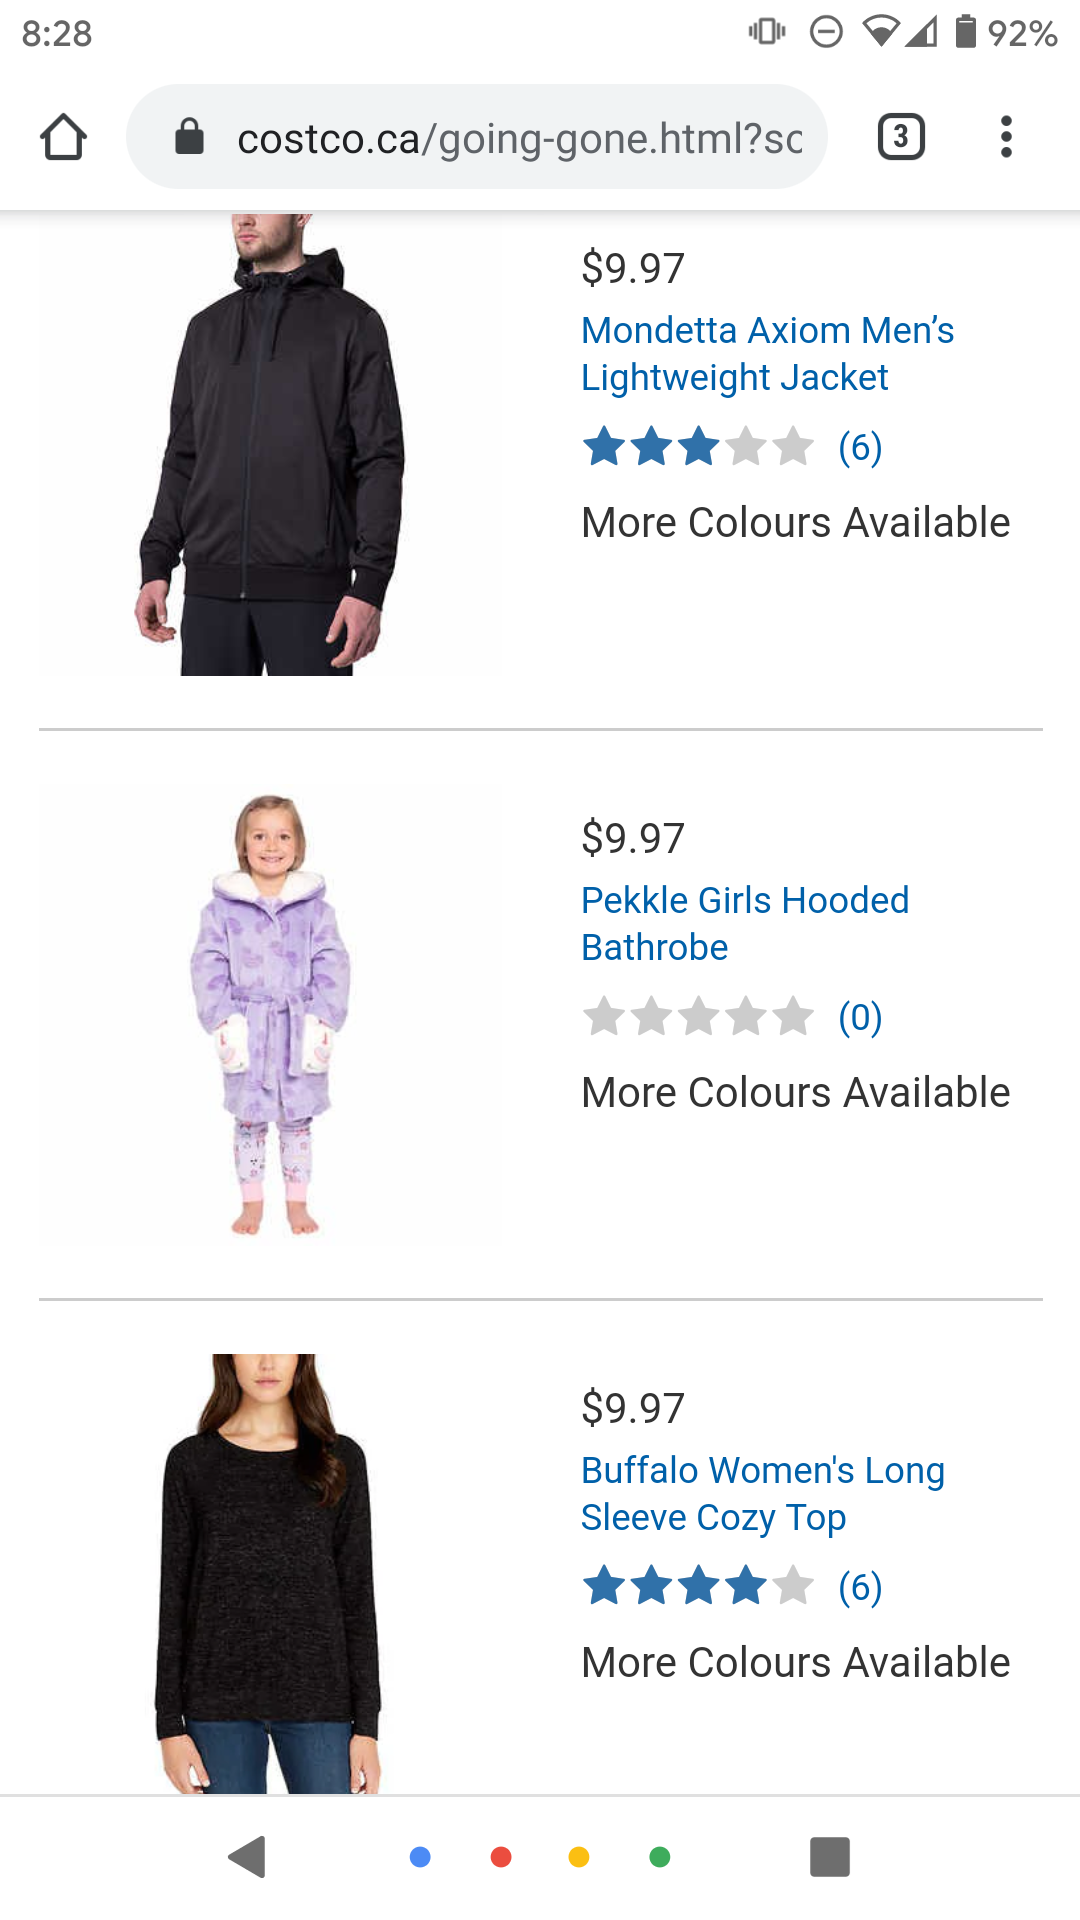The image size is (1080, 1920).
Task: Open the (6) reviews for Mondetta jacket
Action: click(x=860, y=447)
